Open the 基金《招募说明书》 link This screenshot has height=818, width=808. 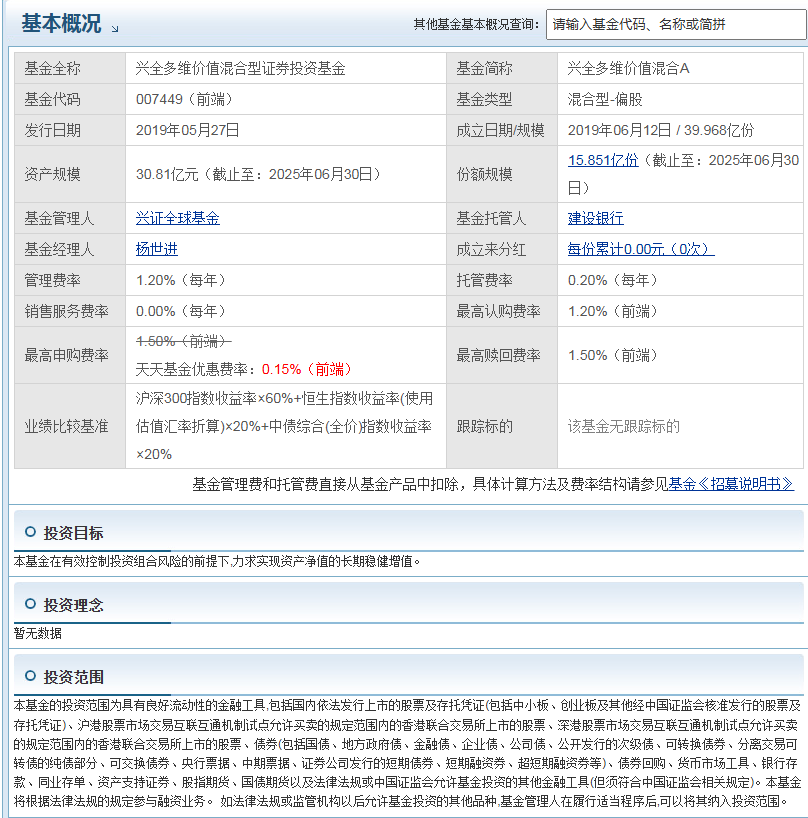[731, 484]
